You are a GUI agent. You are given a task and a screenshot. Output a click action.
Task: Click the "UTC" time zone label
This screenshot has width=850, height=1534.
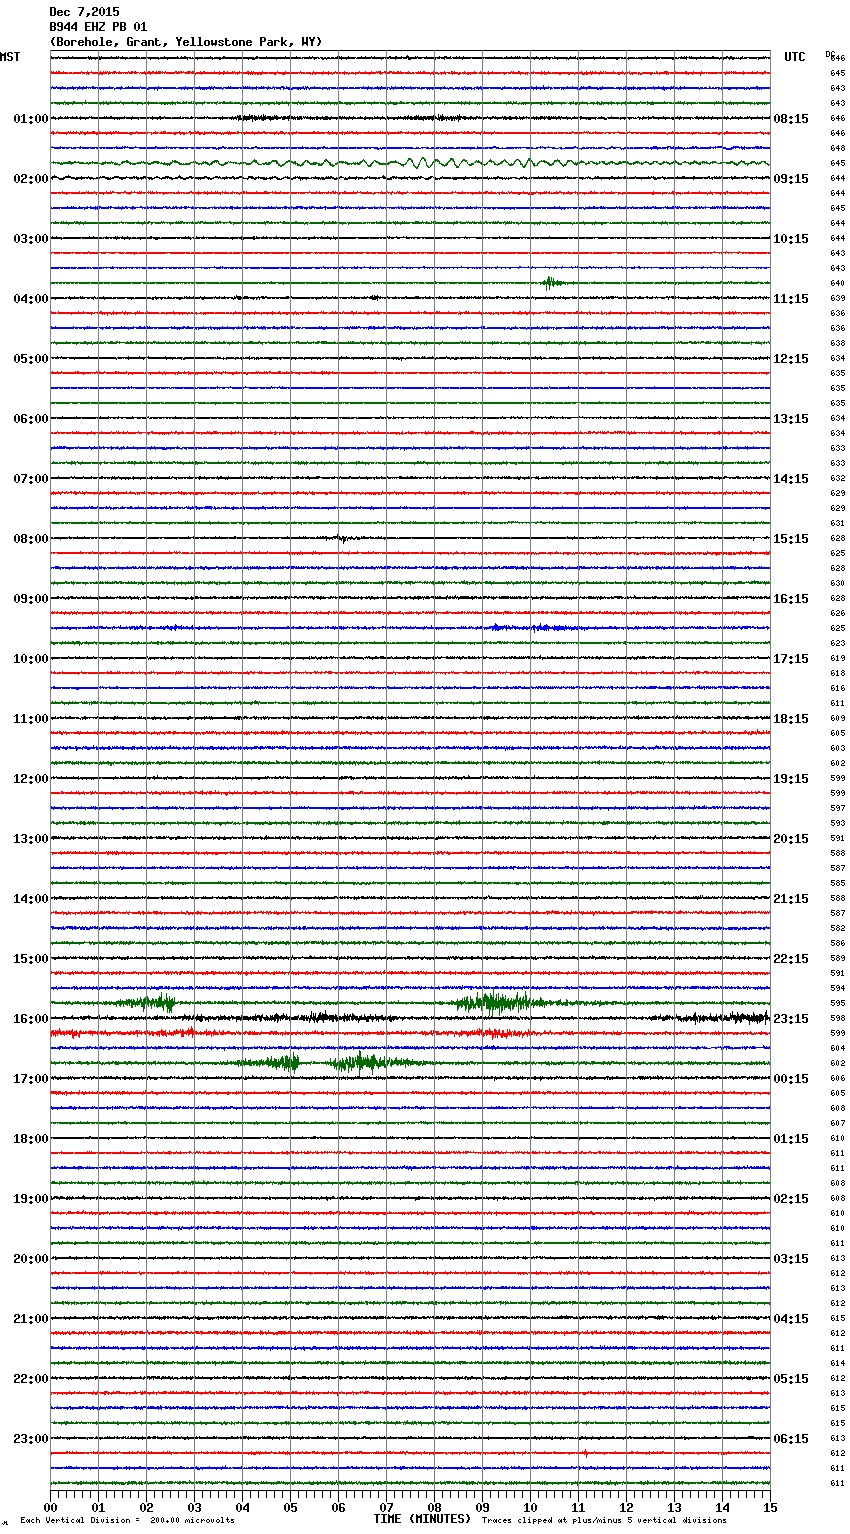click(795, 57)
